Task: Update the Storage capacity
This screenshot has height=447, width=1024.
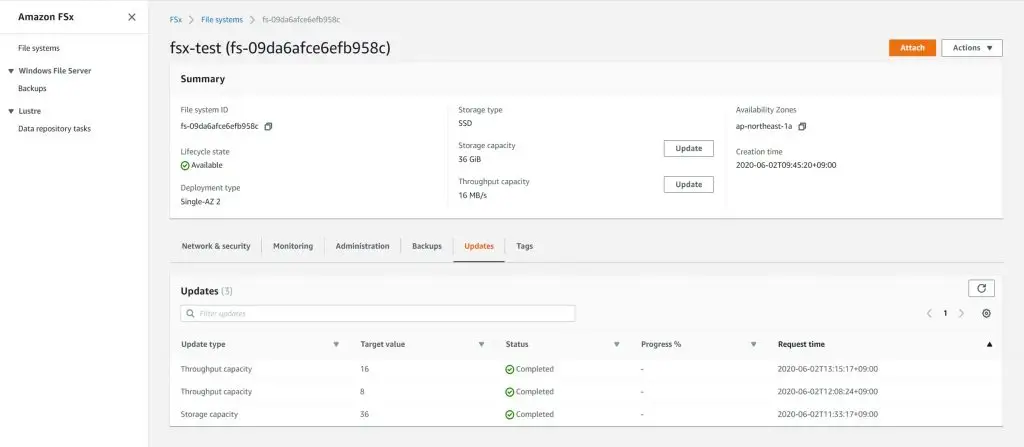Action: (688, 148)
